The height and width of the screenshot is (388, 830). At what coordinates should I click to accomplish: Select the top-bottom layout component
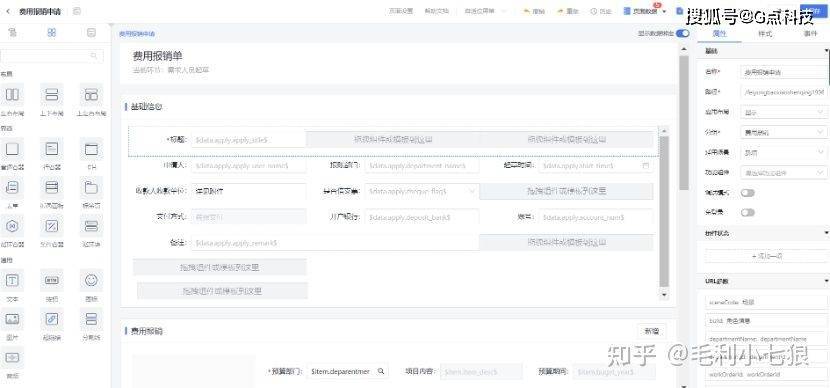(x=51, y=95)
